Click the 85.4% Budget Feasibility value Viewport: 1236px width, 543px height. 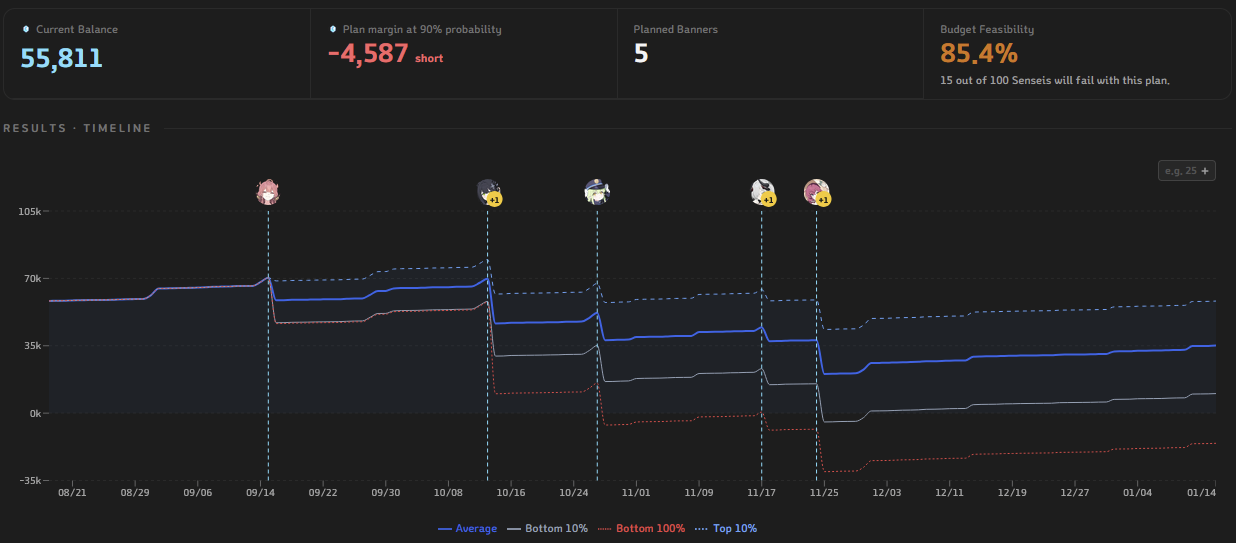tap(979, 53)
